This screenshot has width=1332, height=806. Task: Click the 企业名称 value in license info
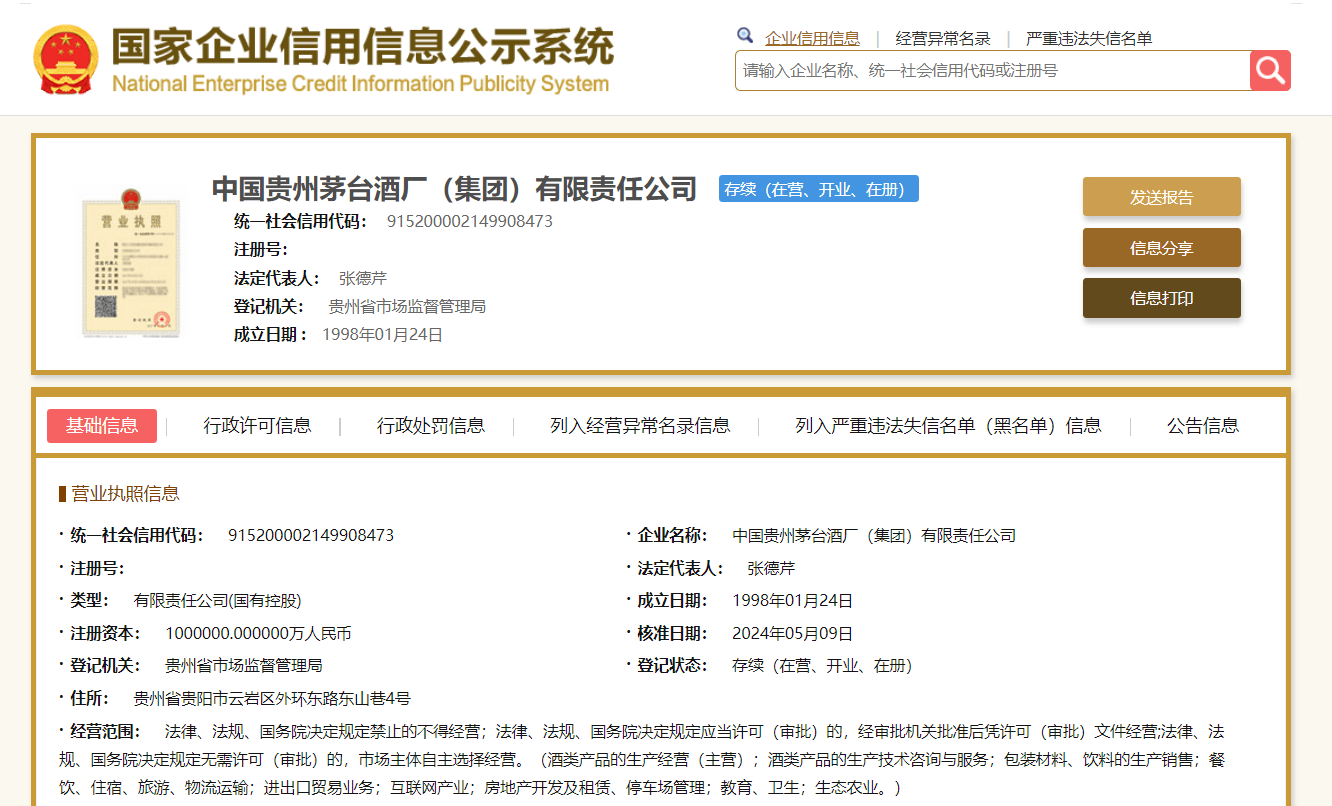[874, 535]
